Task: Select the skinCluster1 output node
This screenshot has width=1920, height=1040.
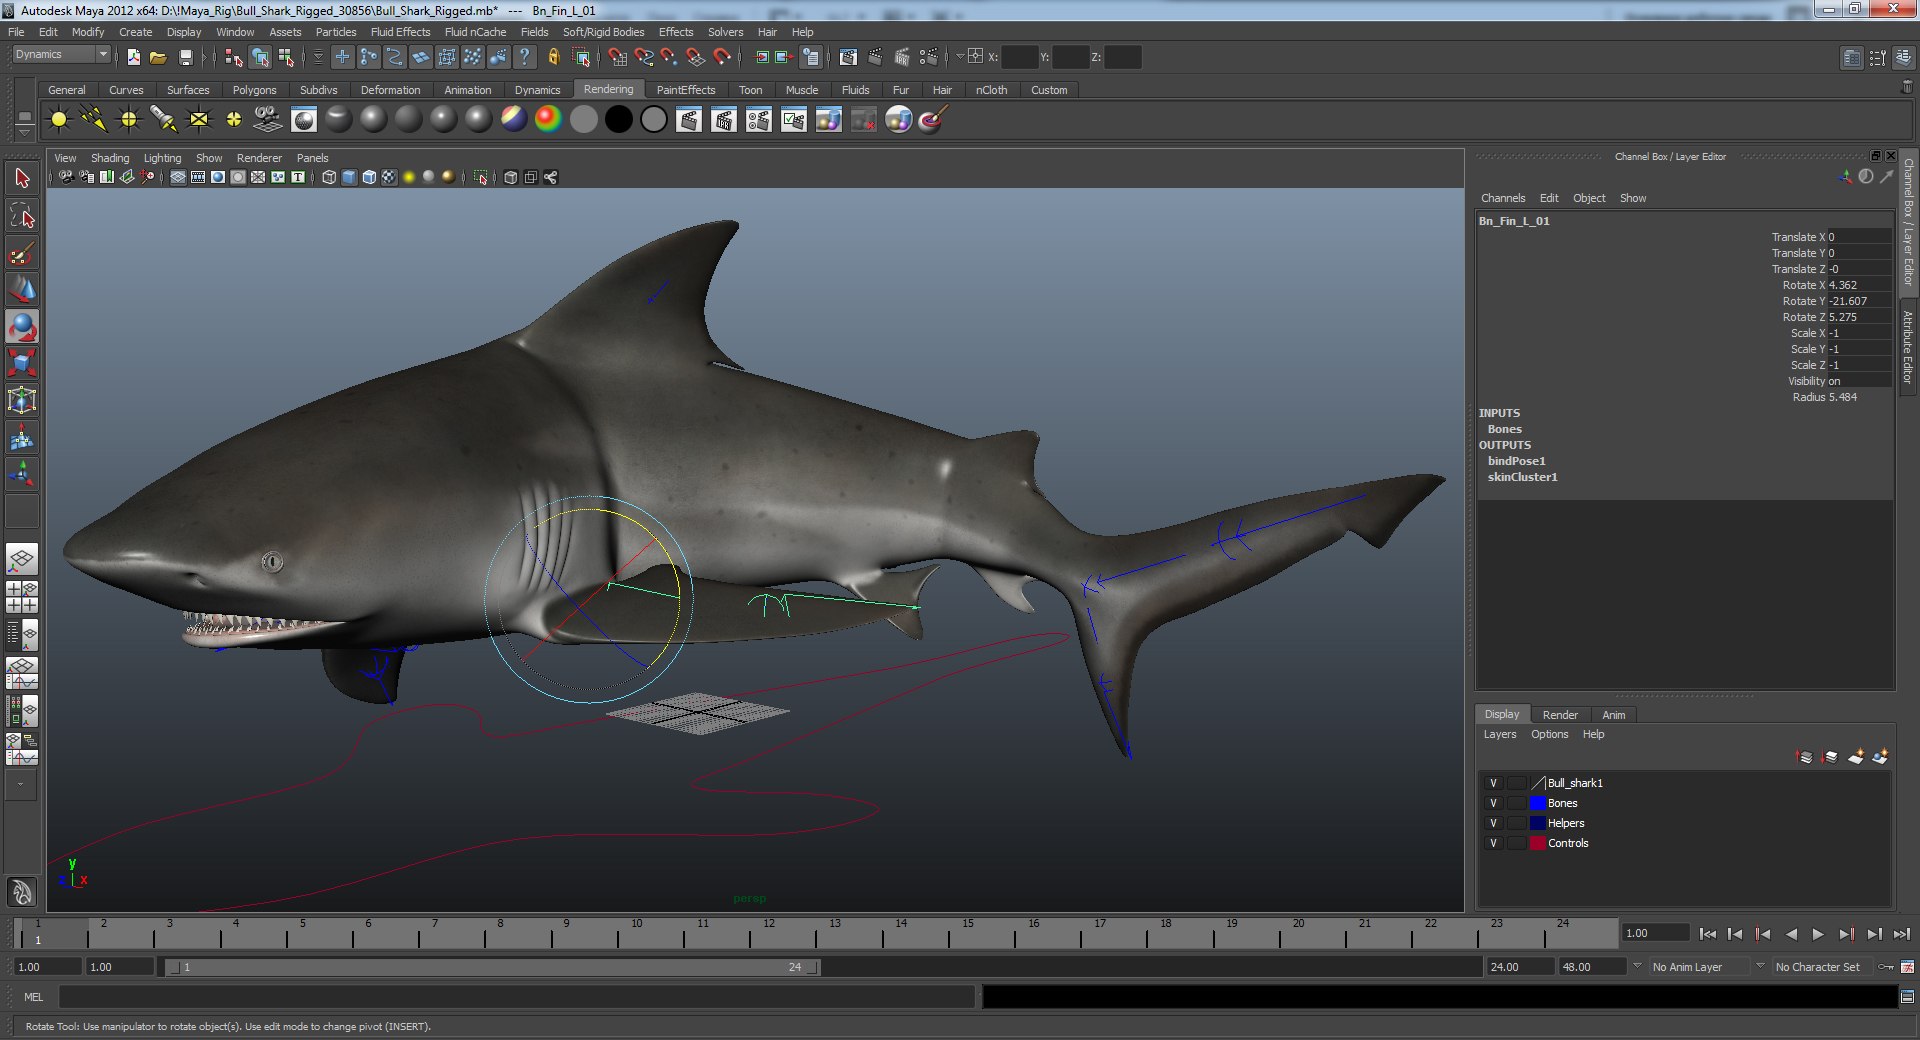Action: [1522, 477]
